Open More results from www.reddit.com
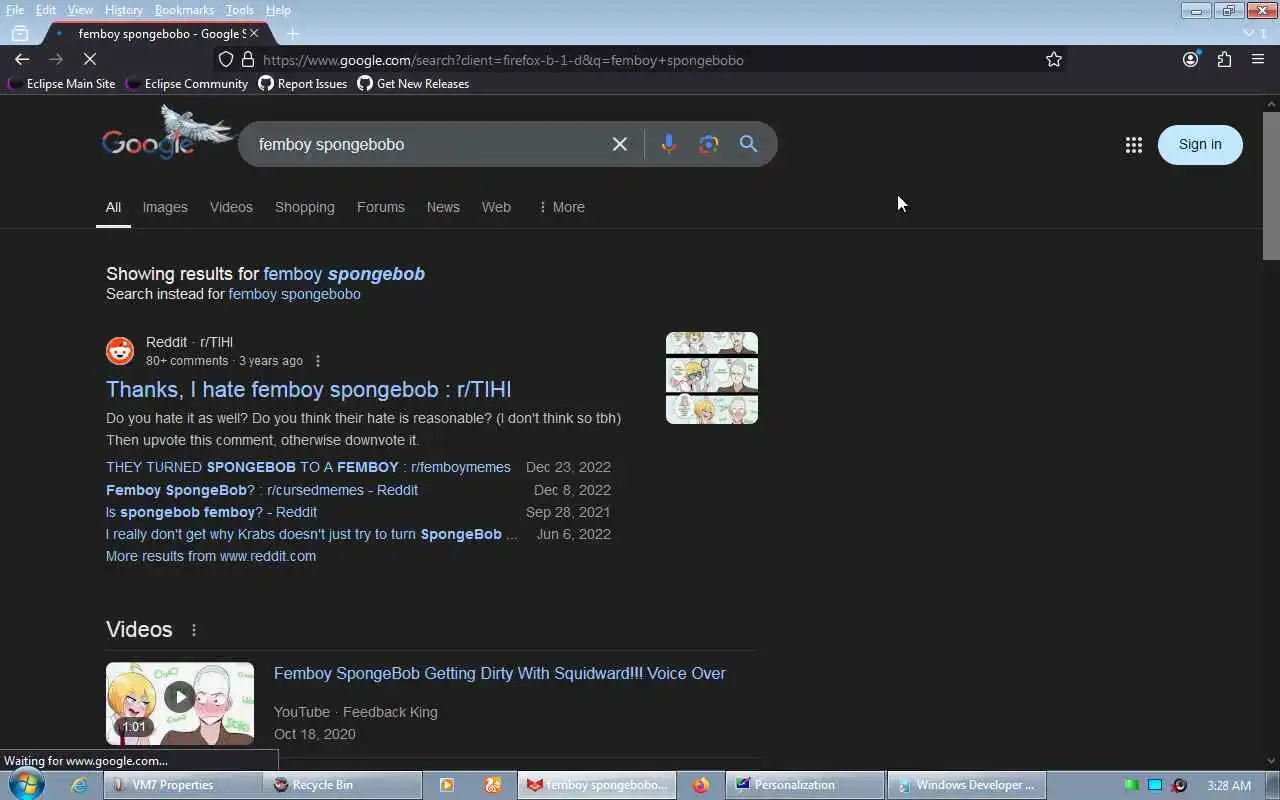This screenshot has height=800, width=1280. pos(211,556)
